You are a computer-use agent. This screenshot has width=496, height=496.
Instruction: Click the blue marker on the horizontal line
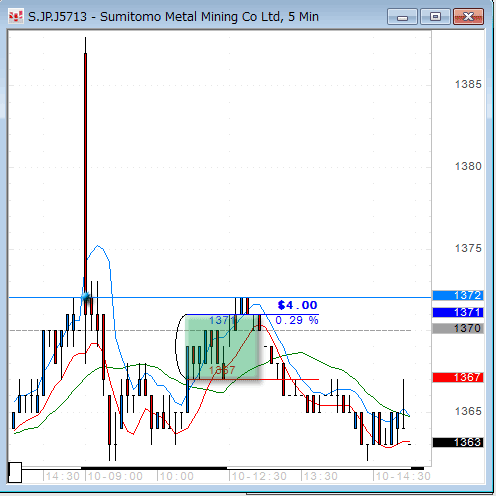pyautogui.click(x=86, y=297)
